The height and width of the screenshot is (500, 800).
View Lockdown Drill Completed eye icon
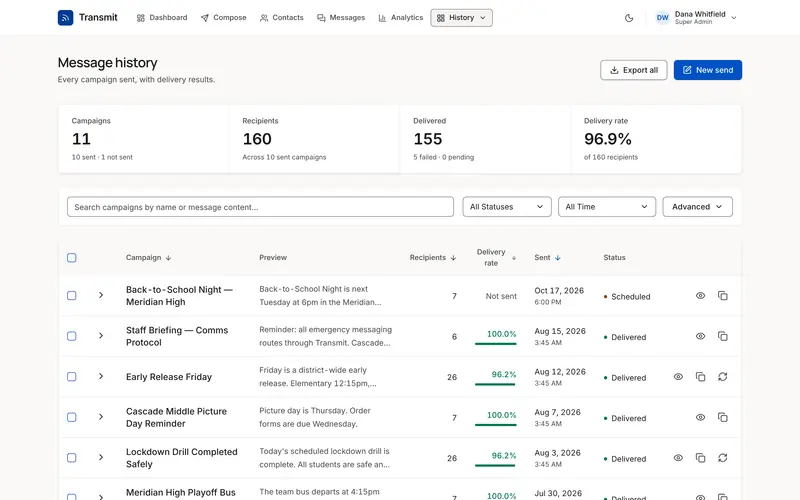[x=678, y=458]
